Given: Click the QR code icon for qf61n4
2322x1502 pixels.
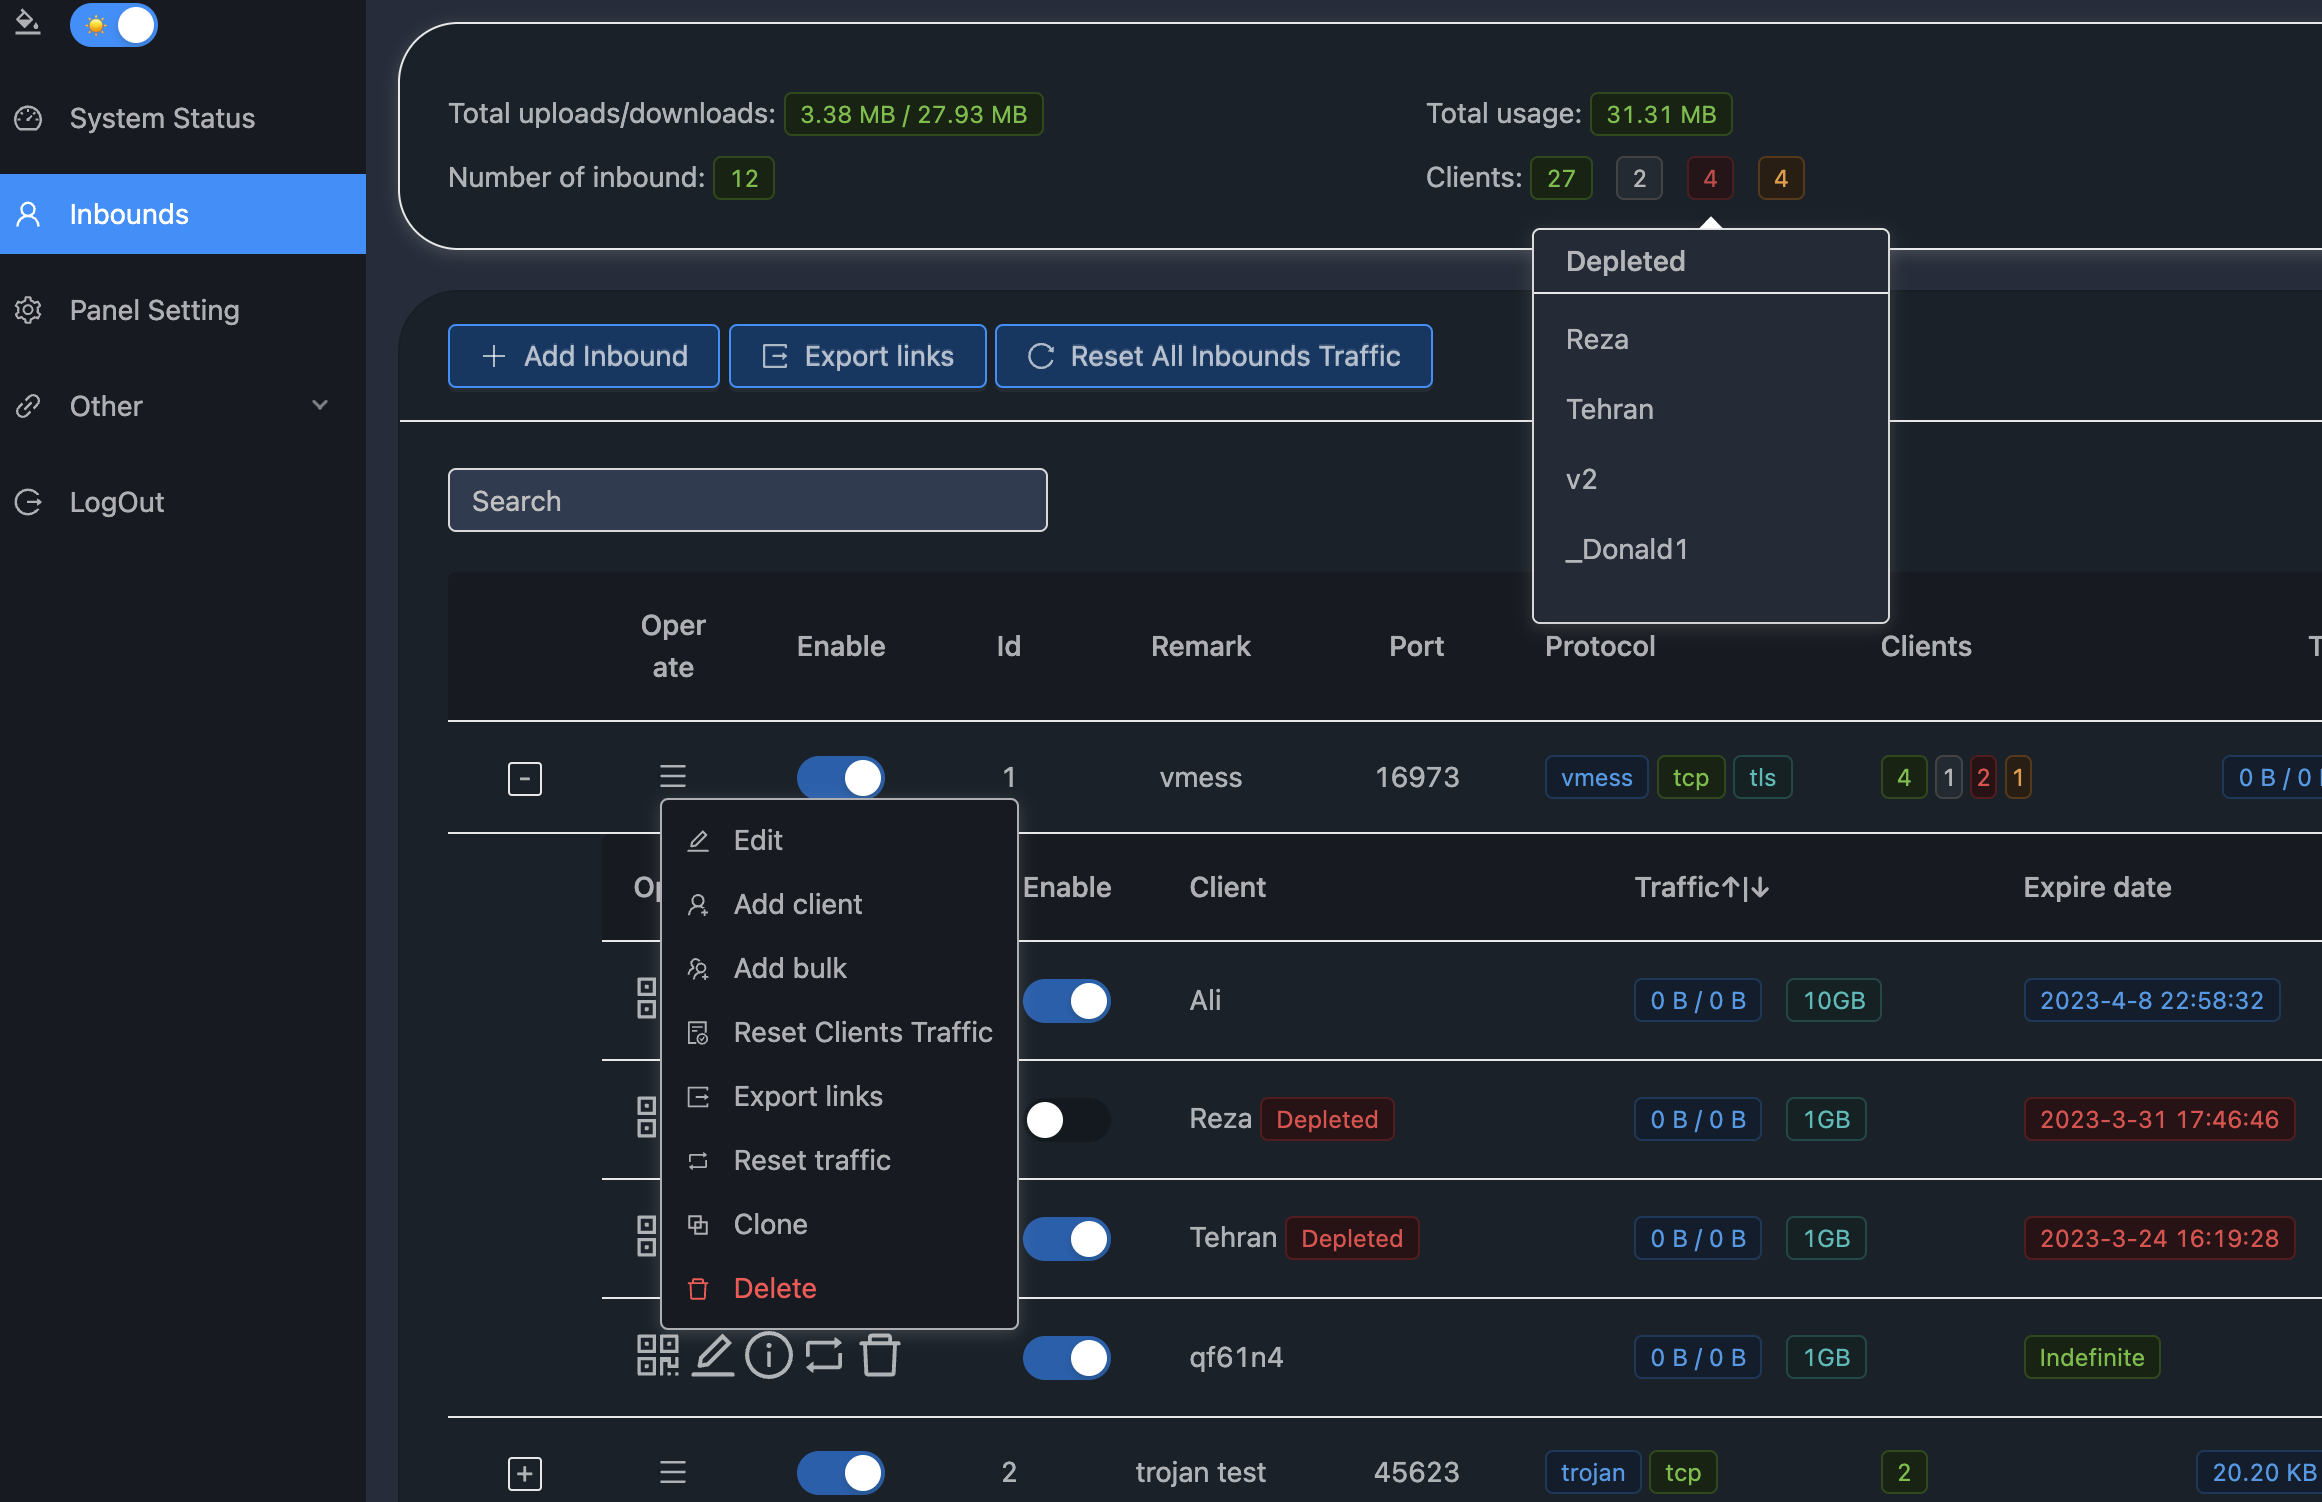Looking at the screenshot, I should tap(657, 1356).
